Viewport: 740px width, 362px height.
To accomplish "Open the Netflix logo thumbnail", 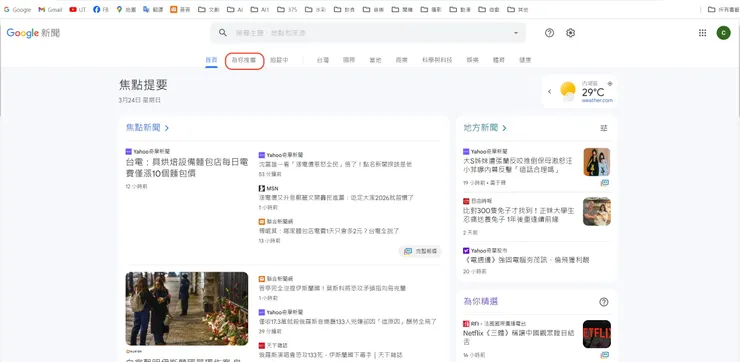I will (x=597, y=334).
